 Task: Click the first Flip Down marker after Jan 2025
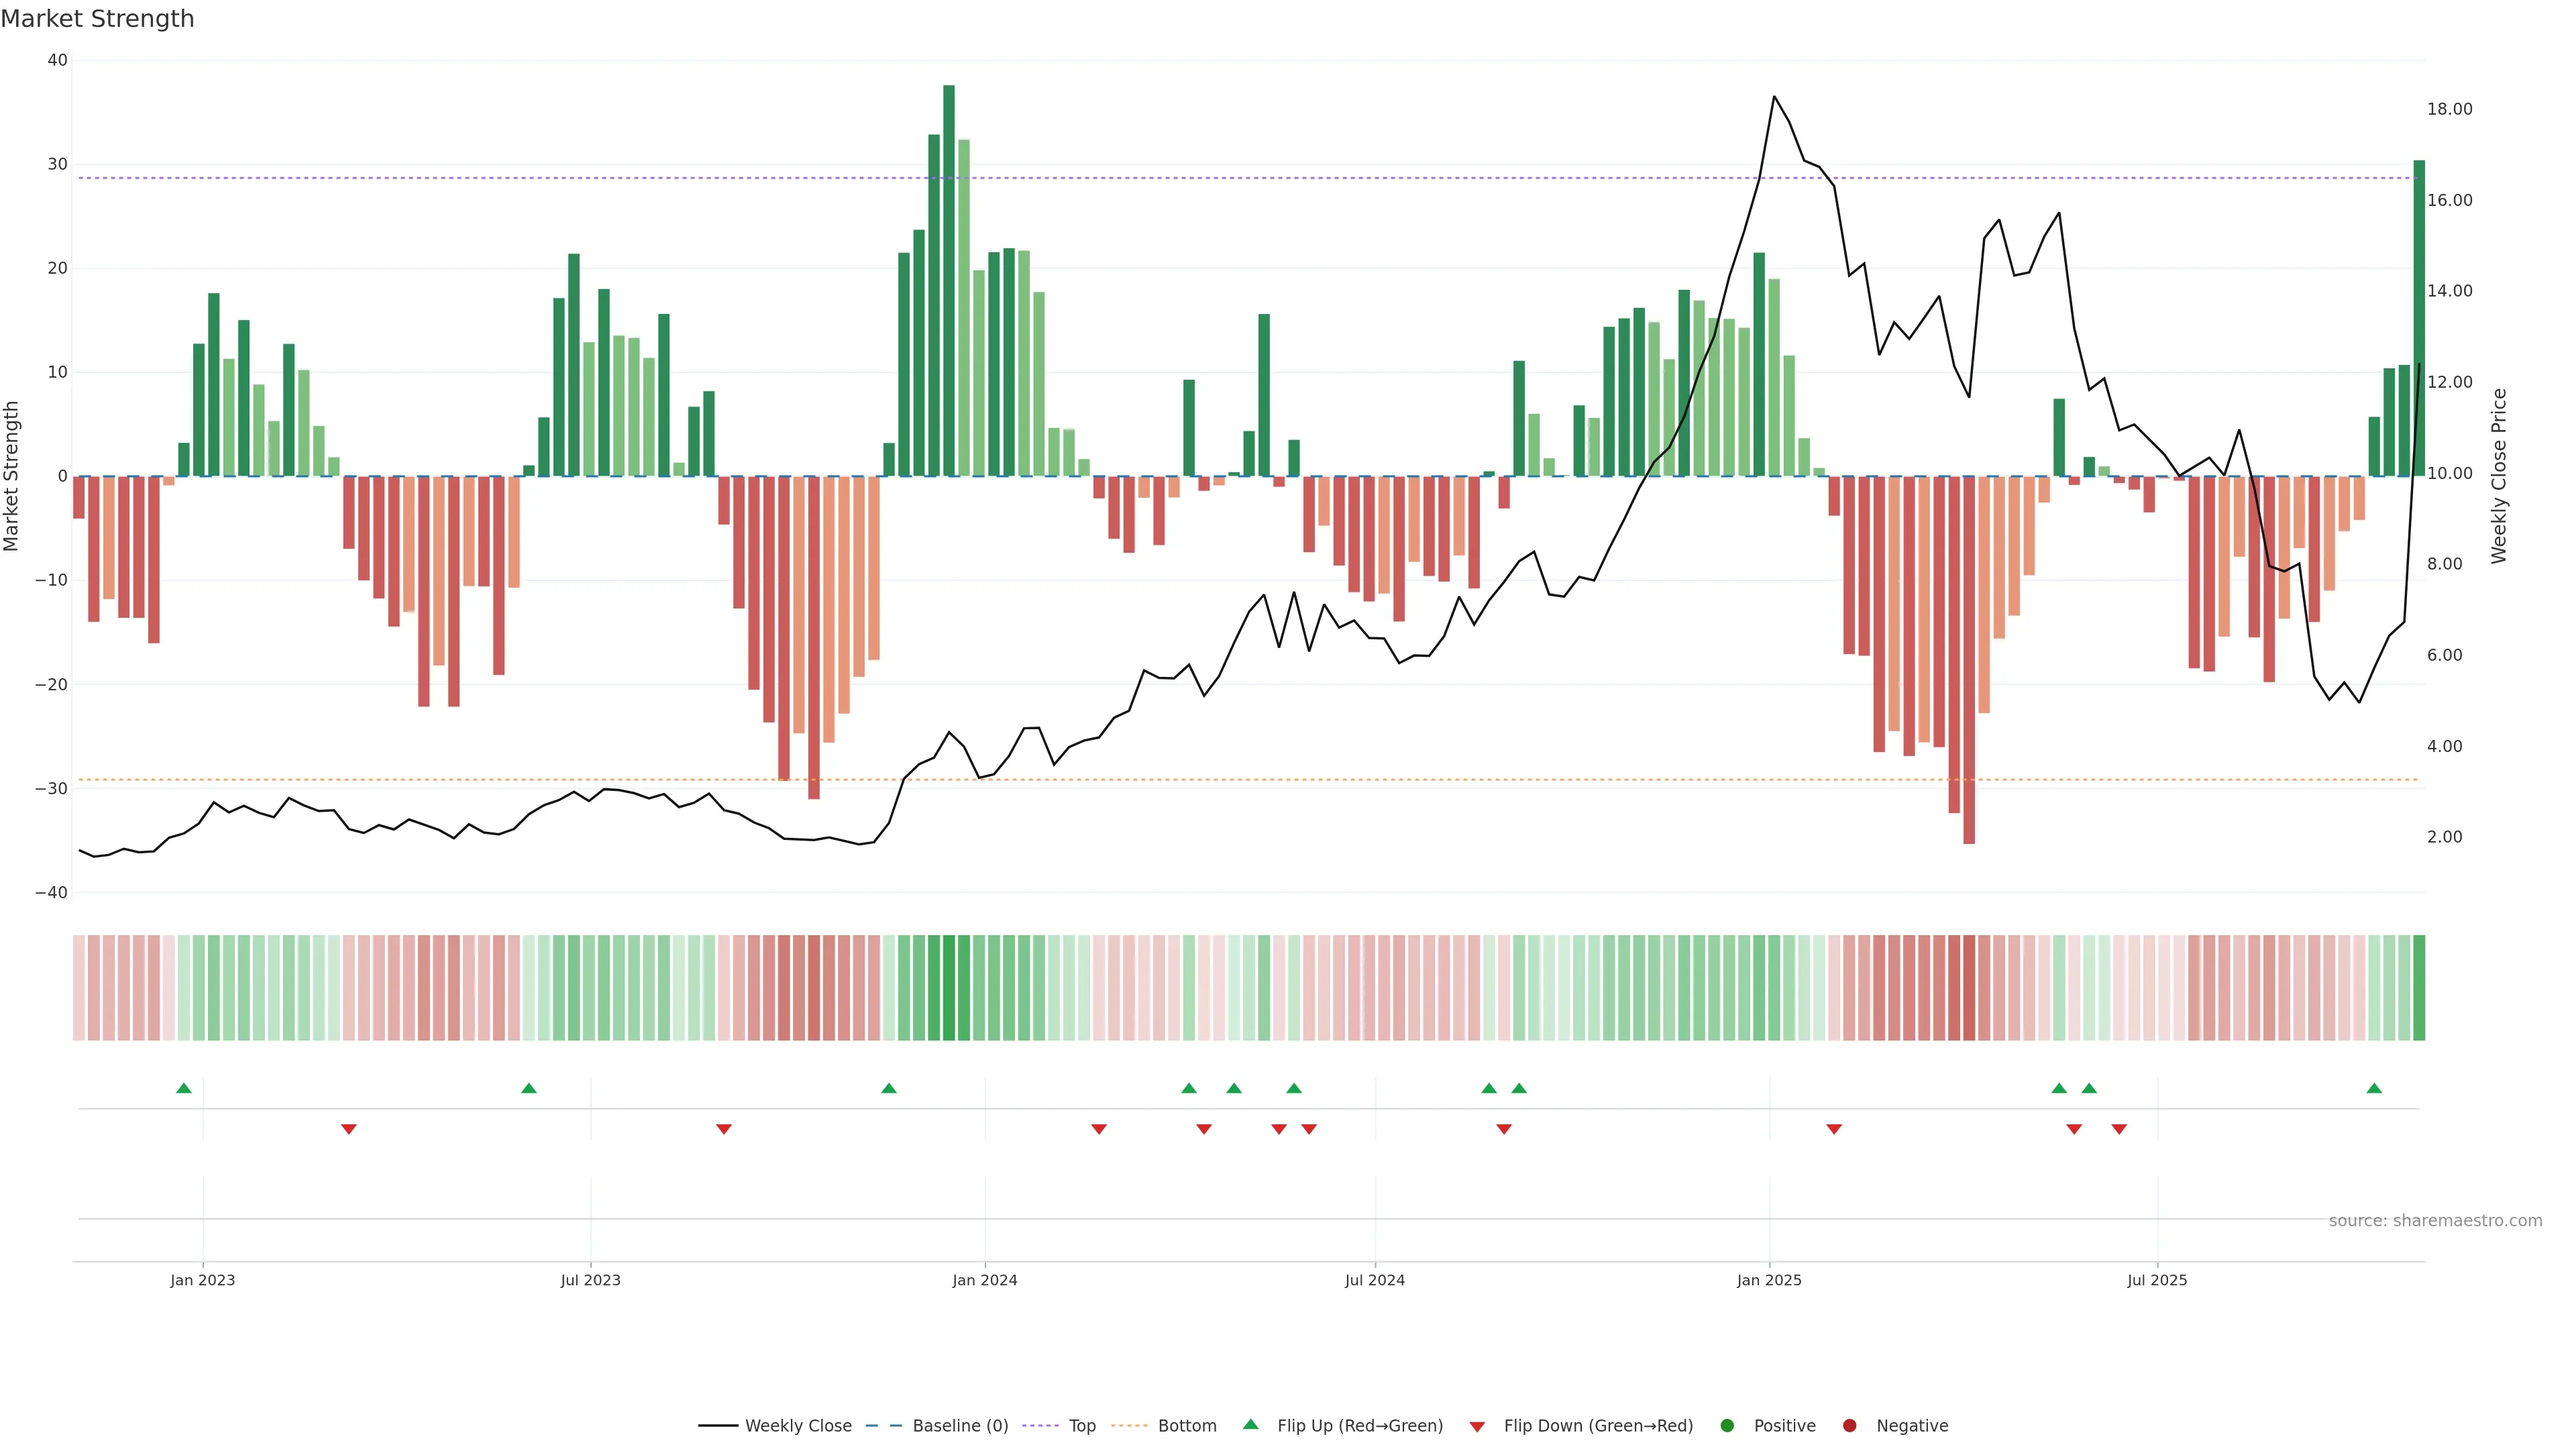(1834, 1129)
